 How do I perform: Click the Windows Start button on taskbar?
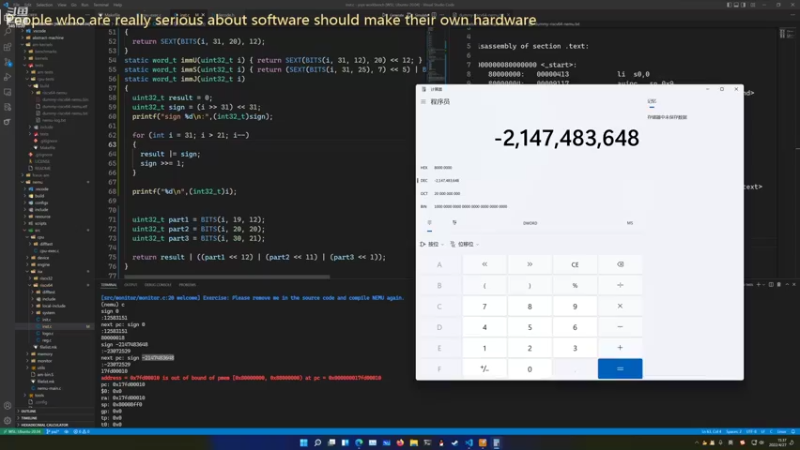point(304,443)
